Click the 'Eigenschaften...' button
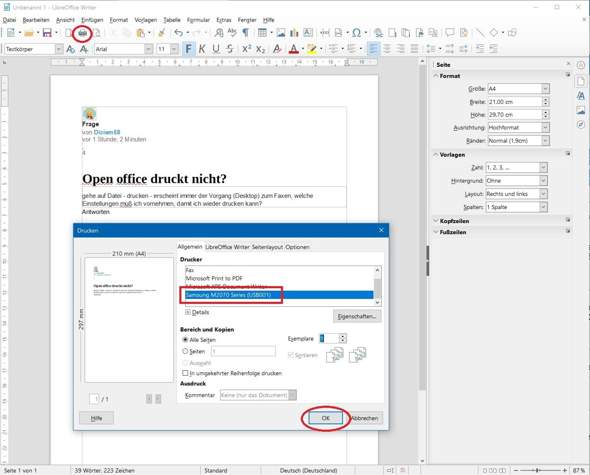The image size is (590, 475). (357, 316)
